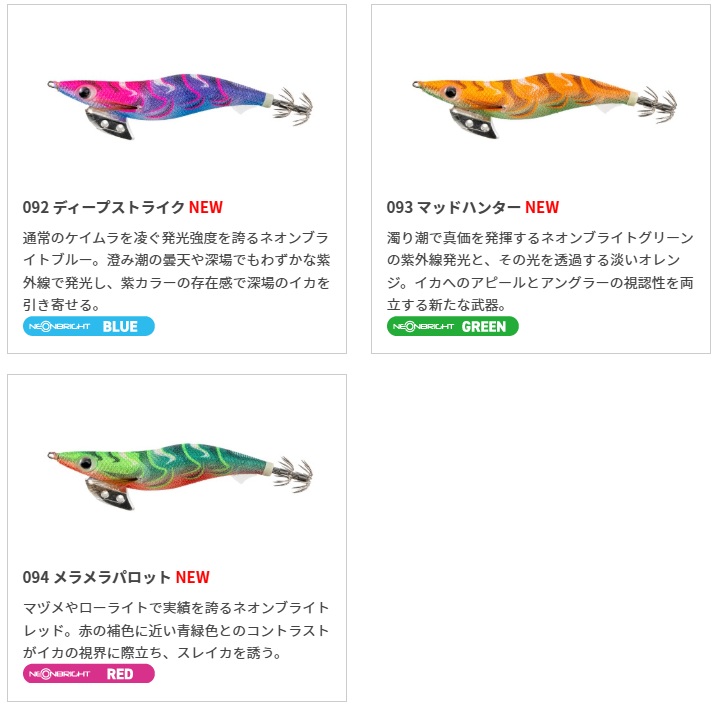Click the red NEW label beside 092
717x705 pixels.
pos(206,208)
